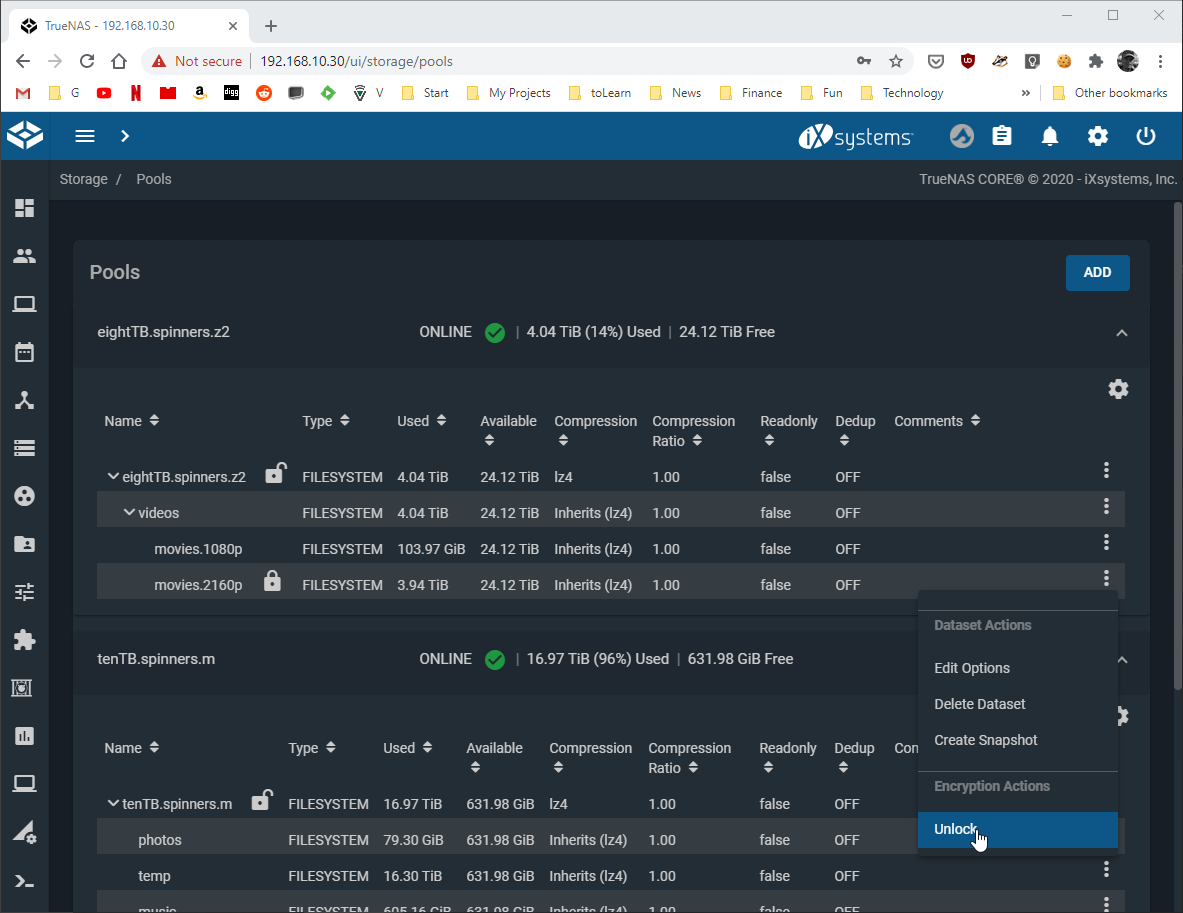The image size is (1183, 913).
Task: Open the alerts bell icon
Action: pyautogui.click(x=1049, y=136)
